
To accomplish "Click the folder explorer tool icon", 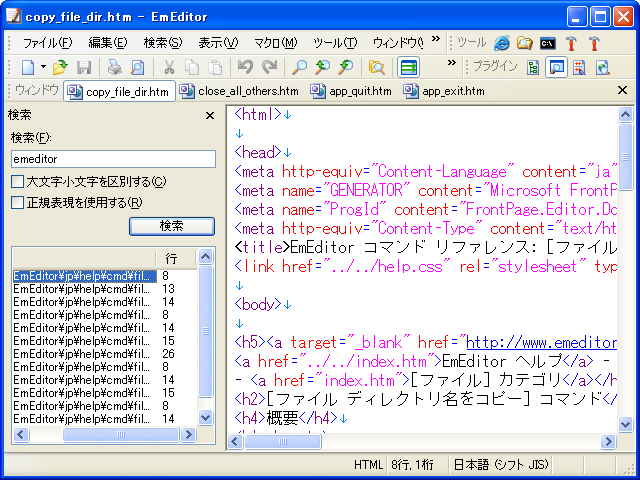I will (524, 43).
